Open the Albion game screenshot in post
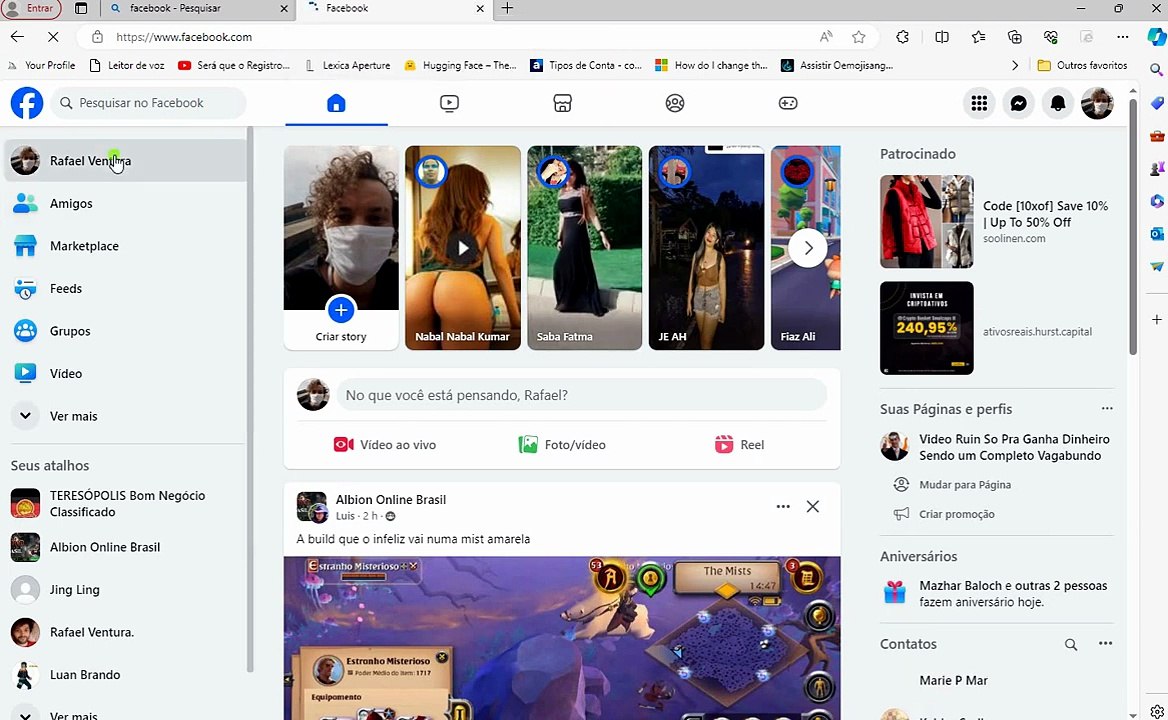The image size is (1168, 720). (562, 638)
